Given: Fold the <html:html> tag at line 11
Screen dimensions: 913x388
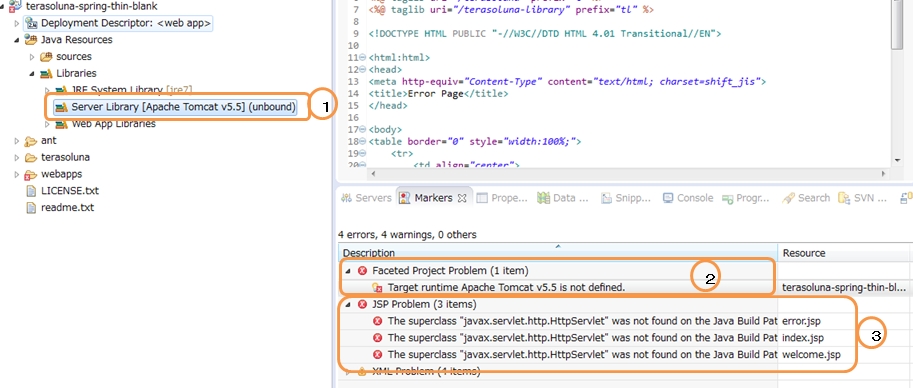Looking at the screenshot, I should [x=363, y=58].
